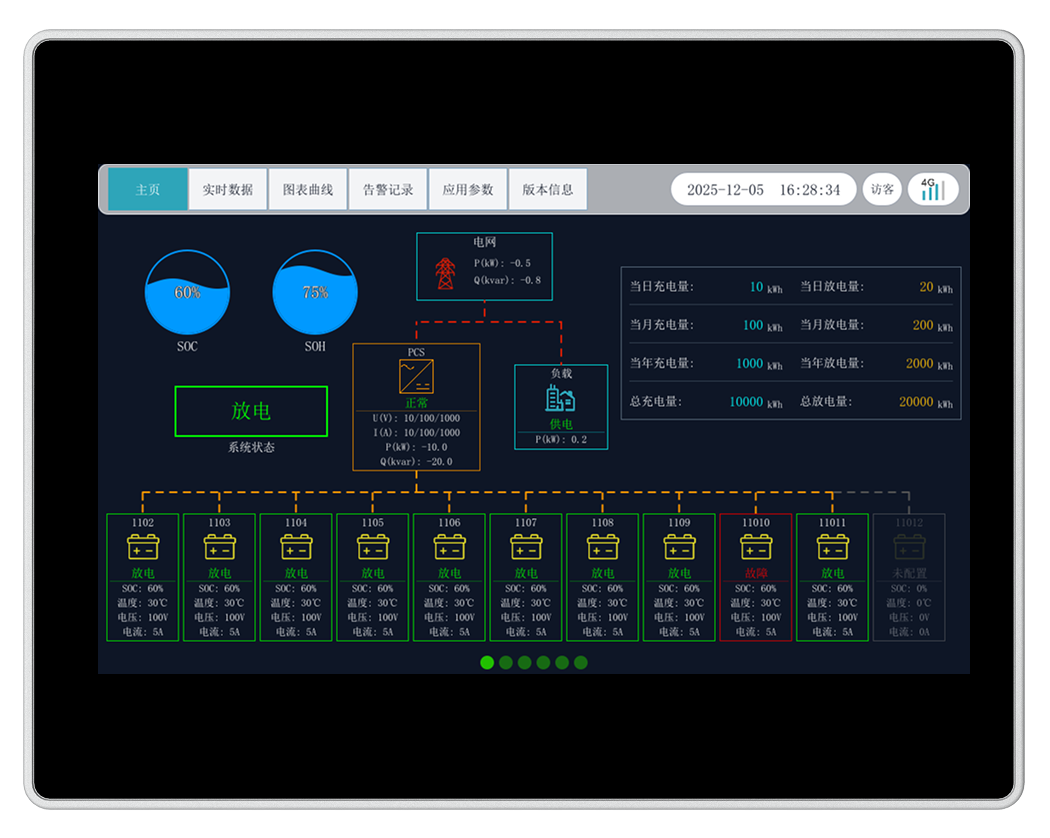Image resolution: width=1050 pixels, height=838 pixels.
Task: Open the 应用参数 tab
Action: click(468, 190)
